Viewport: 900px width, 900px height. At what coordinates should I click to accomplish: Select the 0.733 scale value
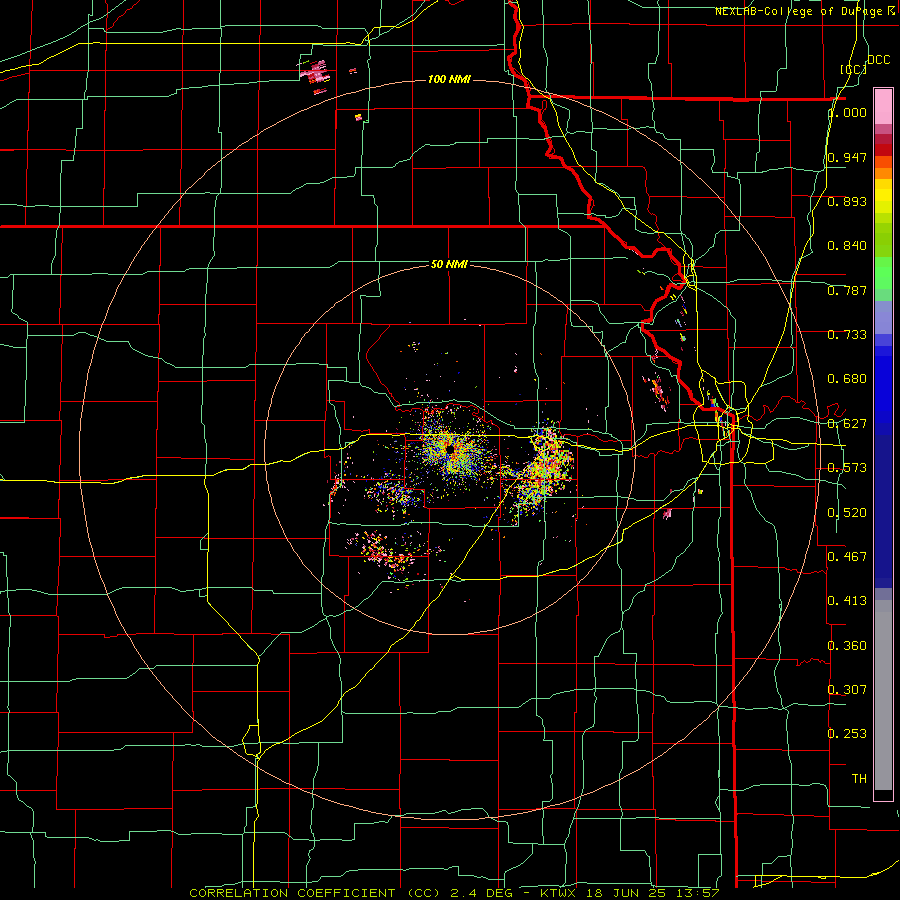pyautogui.click(x=847, y=335)
